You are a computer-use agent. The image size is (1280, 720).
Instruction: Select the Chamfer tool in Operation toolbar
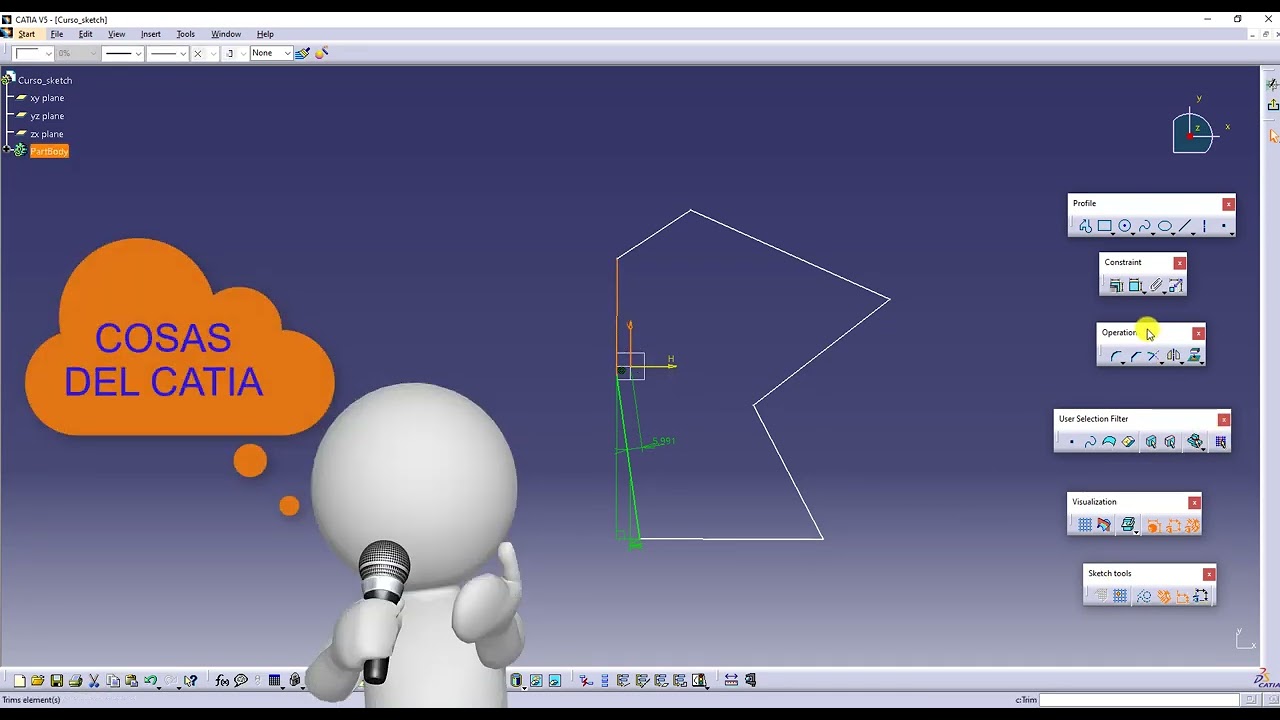(x=1135, y=356)
